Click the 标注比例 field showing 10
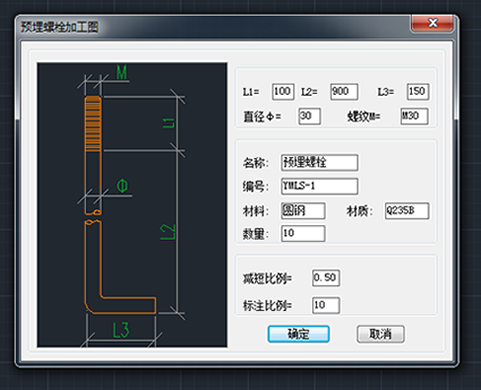This screenshot has height=390, width=481. [x=326, y=305]
